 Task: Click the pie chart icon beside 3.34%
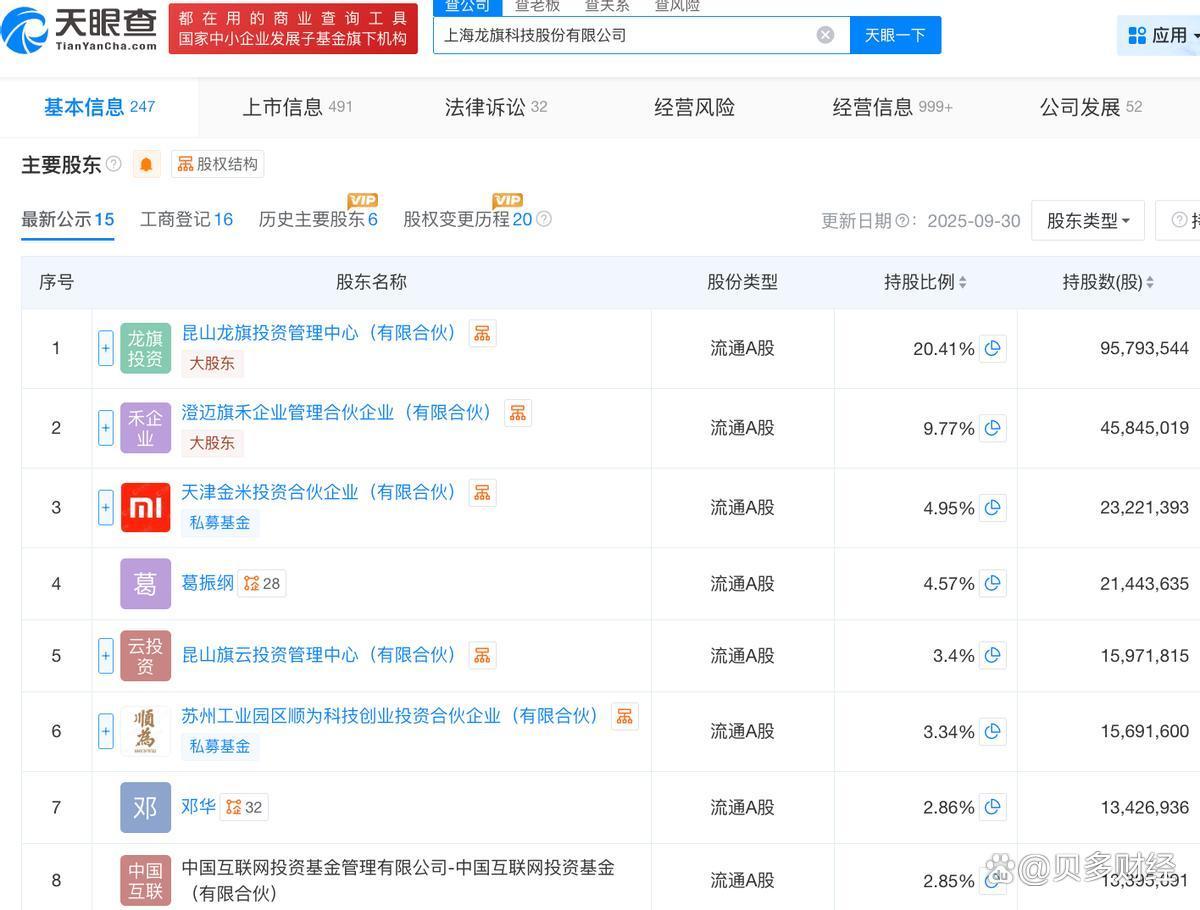pos(993,731)
